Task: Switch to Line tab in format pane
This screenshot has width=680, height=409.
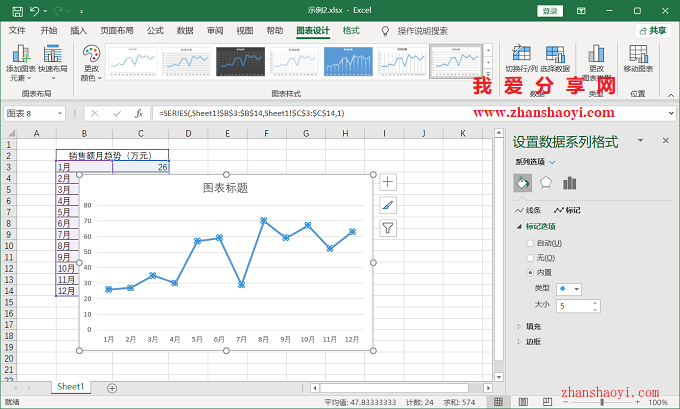Action: point(528,210)
